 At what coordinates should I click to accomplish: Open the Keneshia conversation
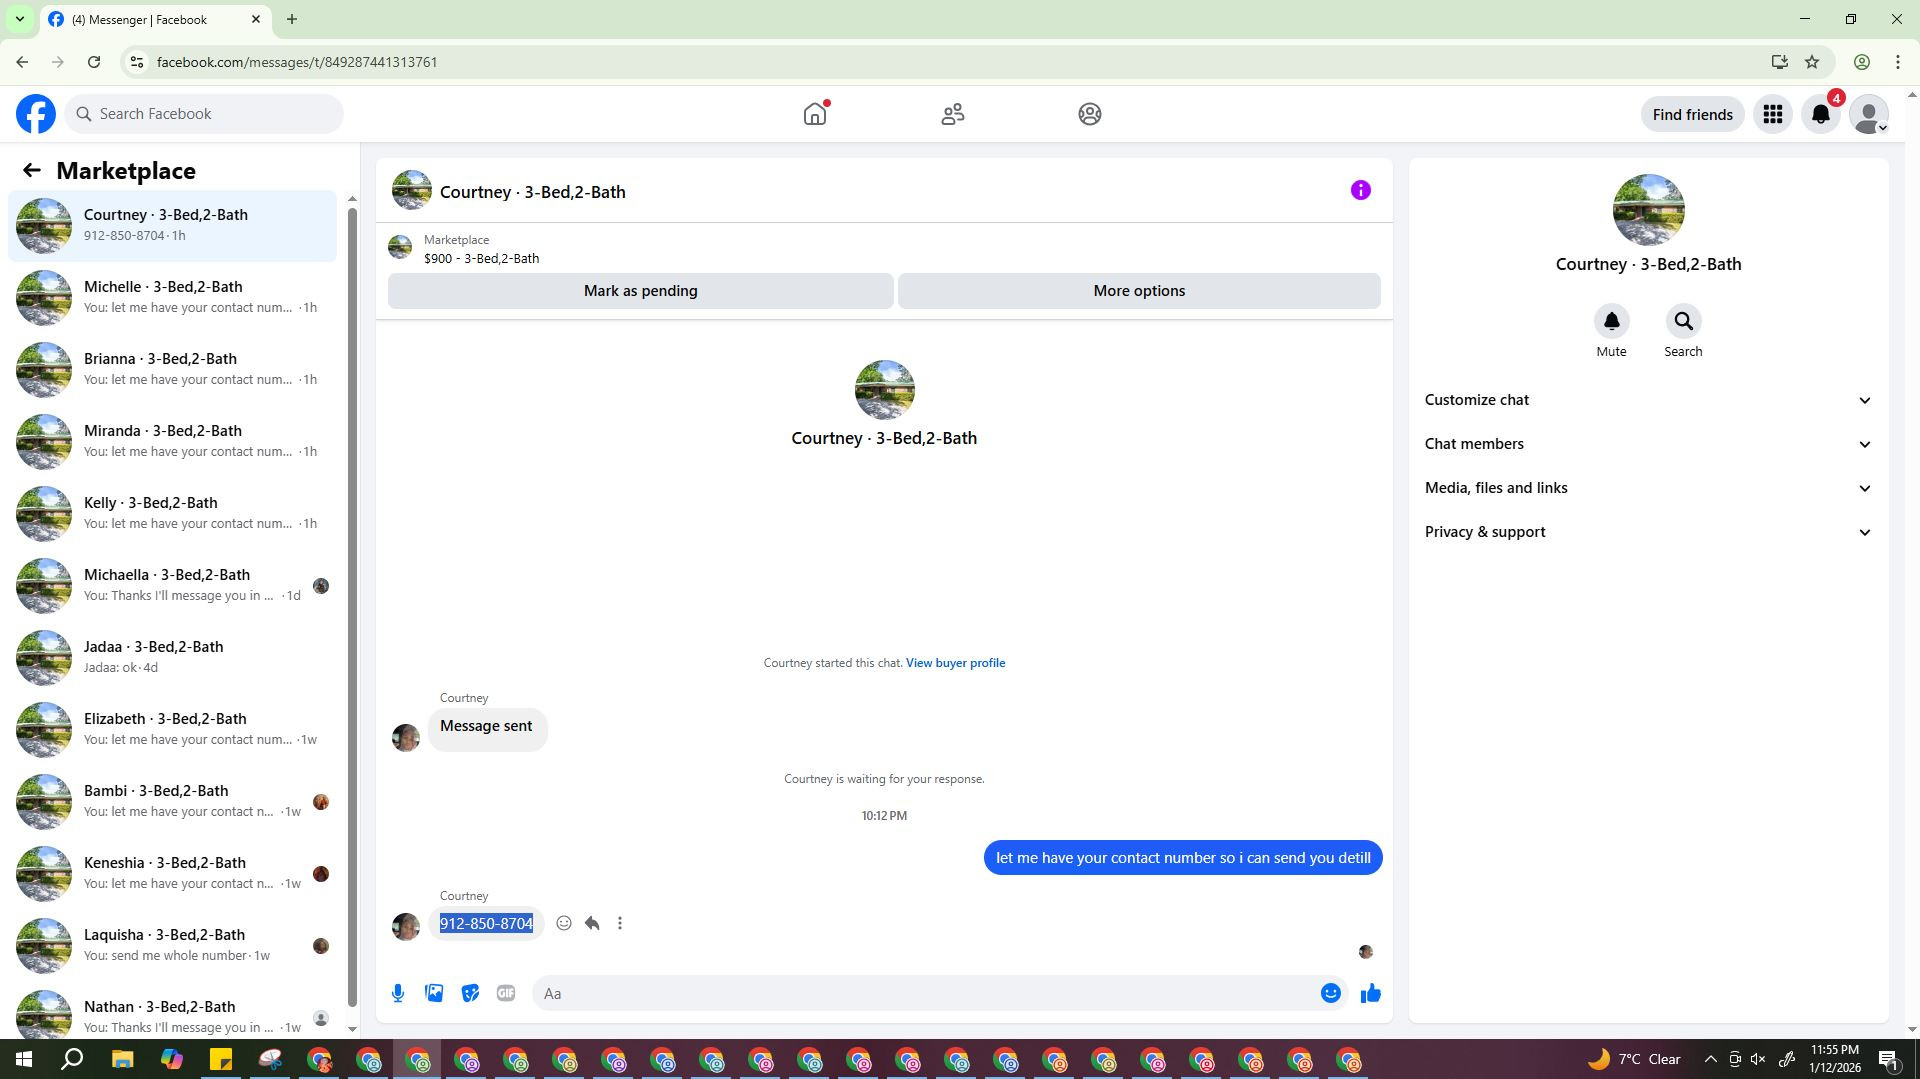pos(172,873)
